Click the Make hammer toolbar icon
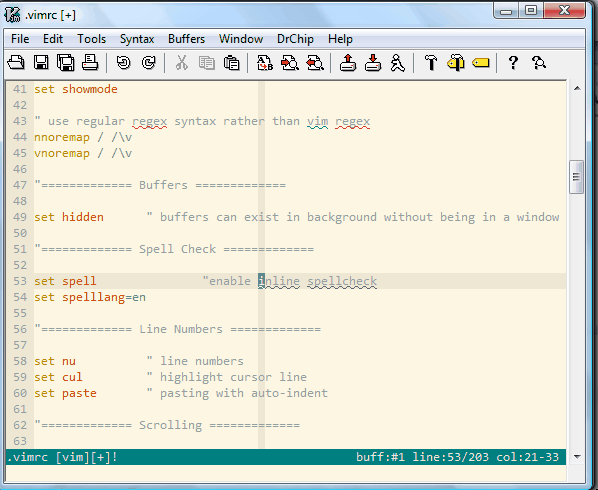Viewport: 598px width, 490px height. tap(431, 63)
